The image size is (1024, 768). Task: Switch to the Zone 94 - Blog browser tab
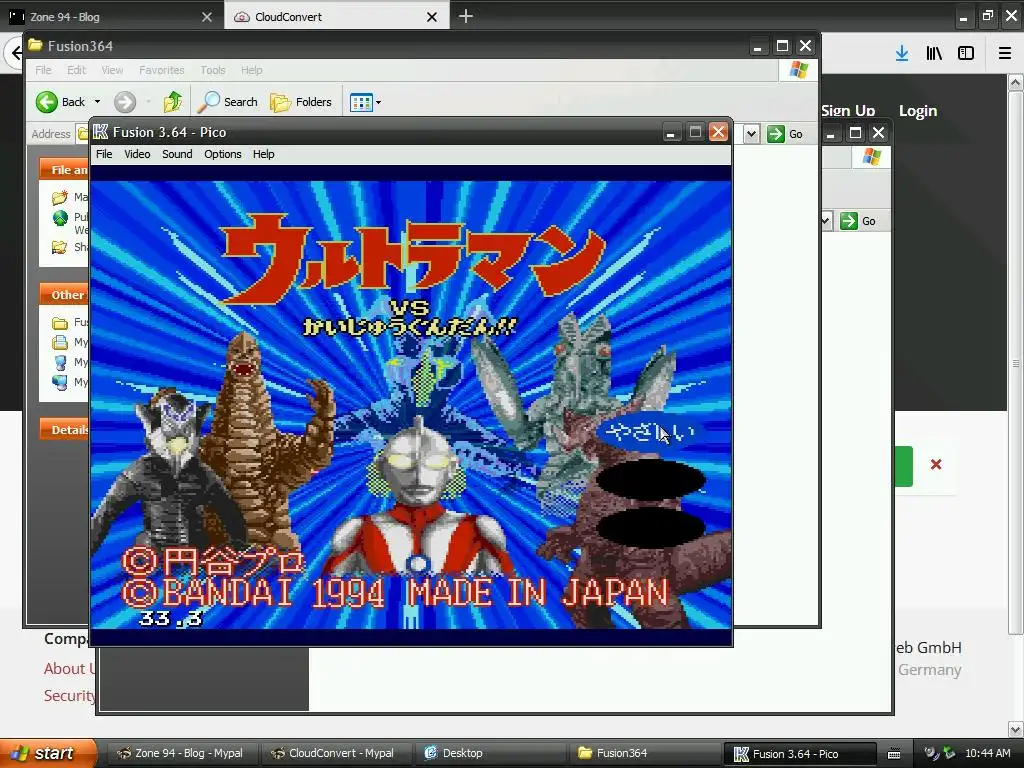click(112, 16)
